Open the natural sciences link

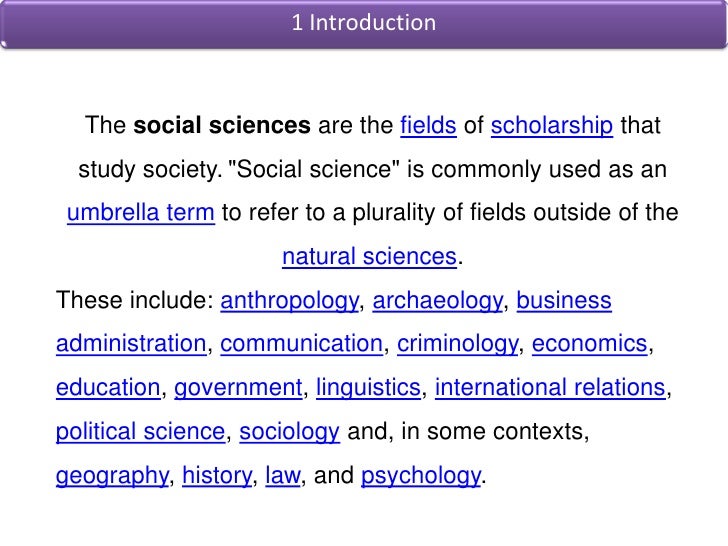point(369,257)
